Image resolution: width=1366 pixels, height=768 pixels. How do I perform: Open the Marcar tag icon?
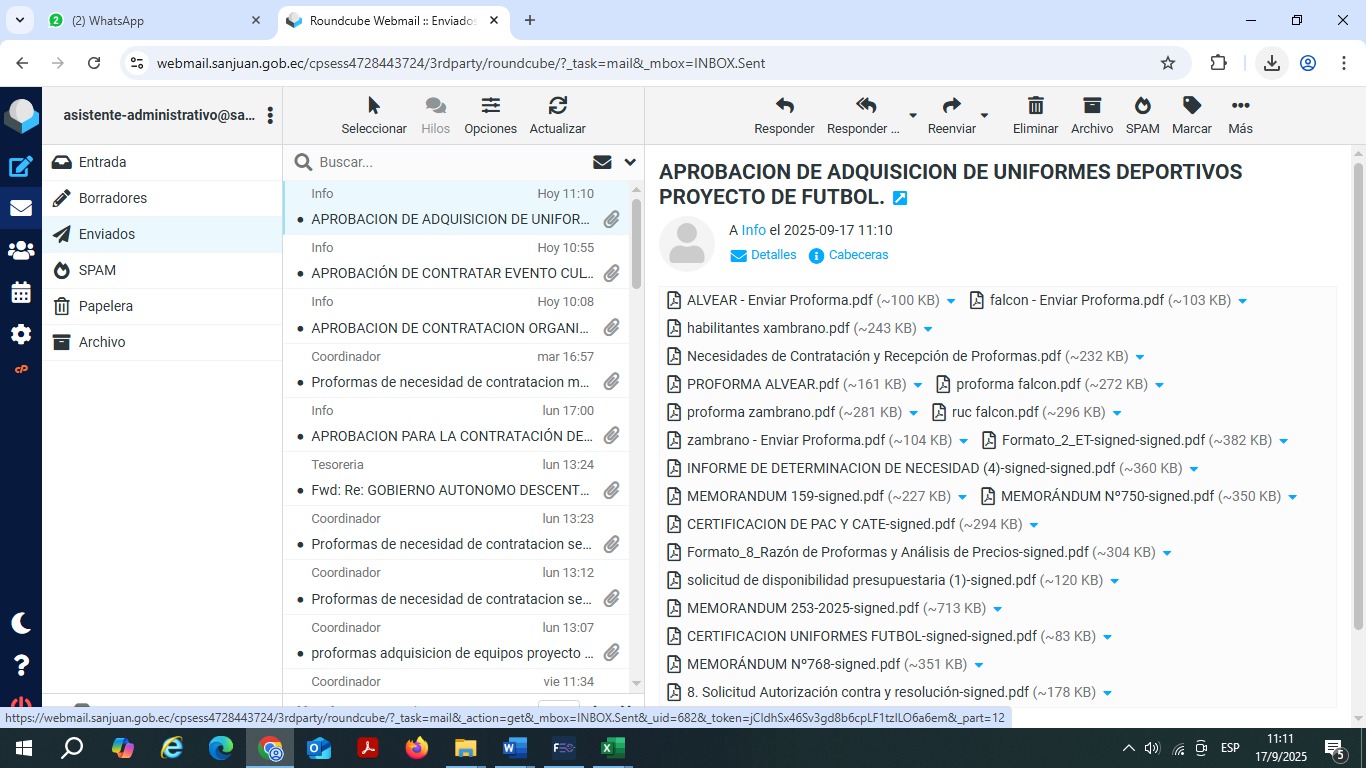pos(1191,107)
